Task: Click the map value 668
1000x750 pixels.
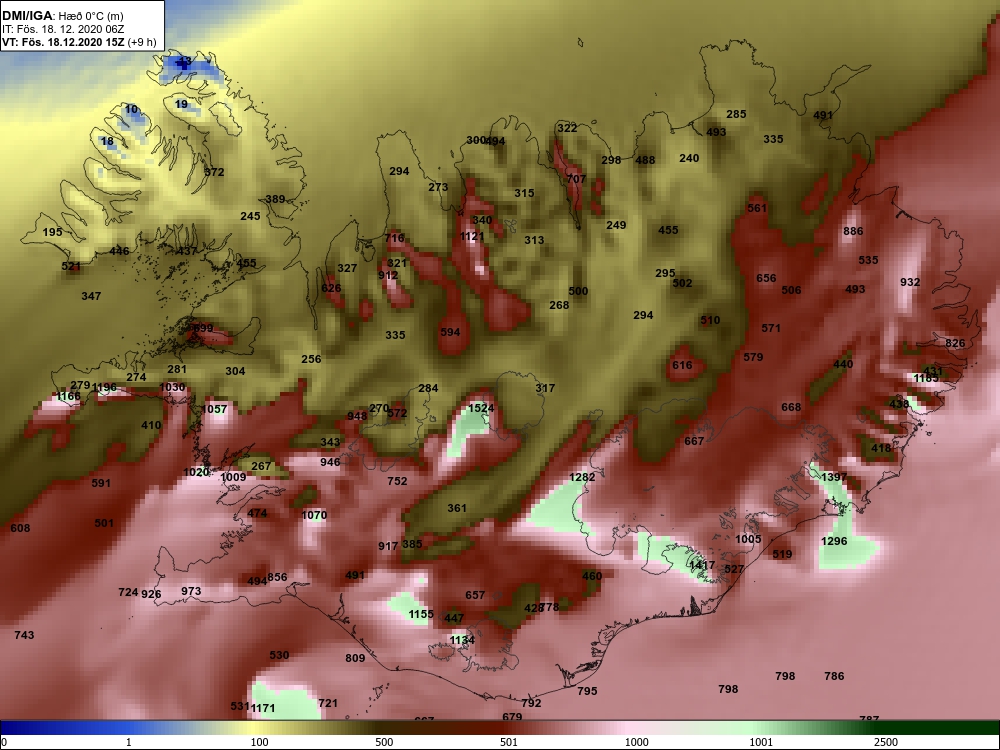Action: tap(791, 408)
